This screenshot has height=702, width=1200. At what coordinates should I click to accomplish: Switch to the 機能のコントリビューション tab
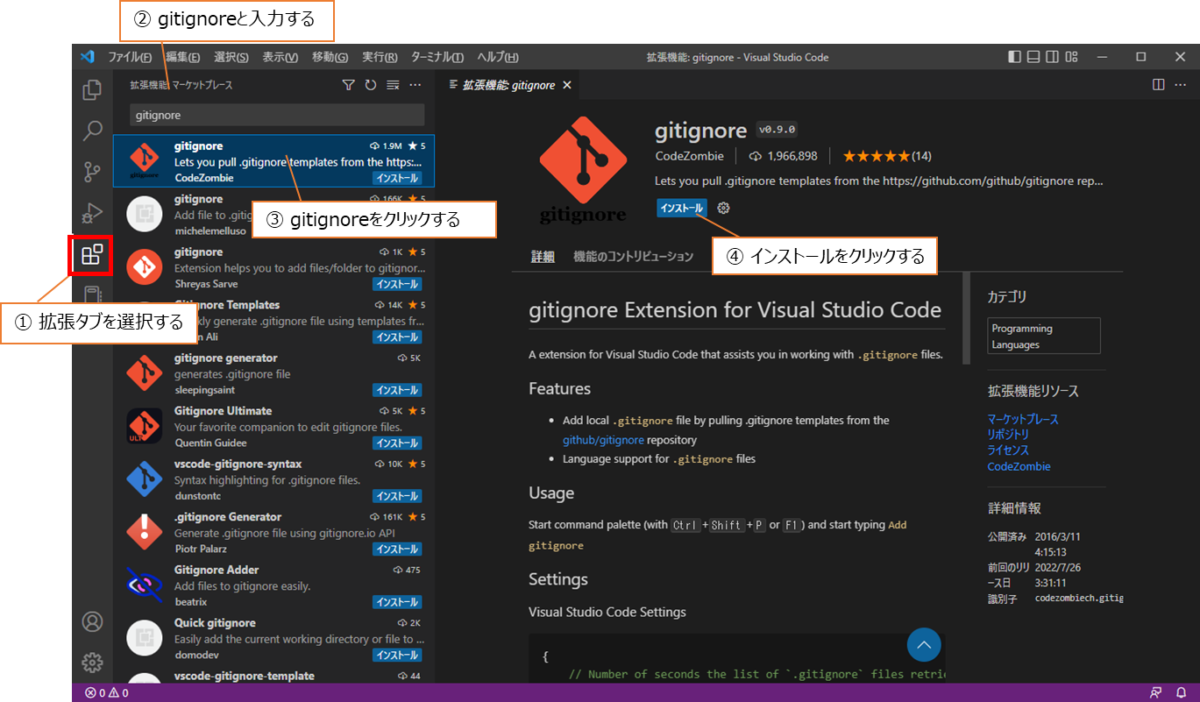[633, 257]
